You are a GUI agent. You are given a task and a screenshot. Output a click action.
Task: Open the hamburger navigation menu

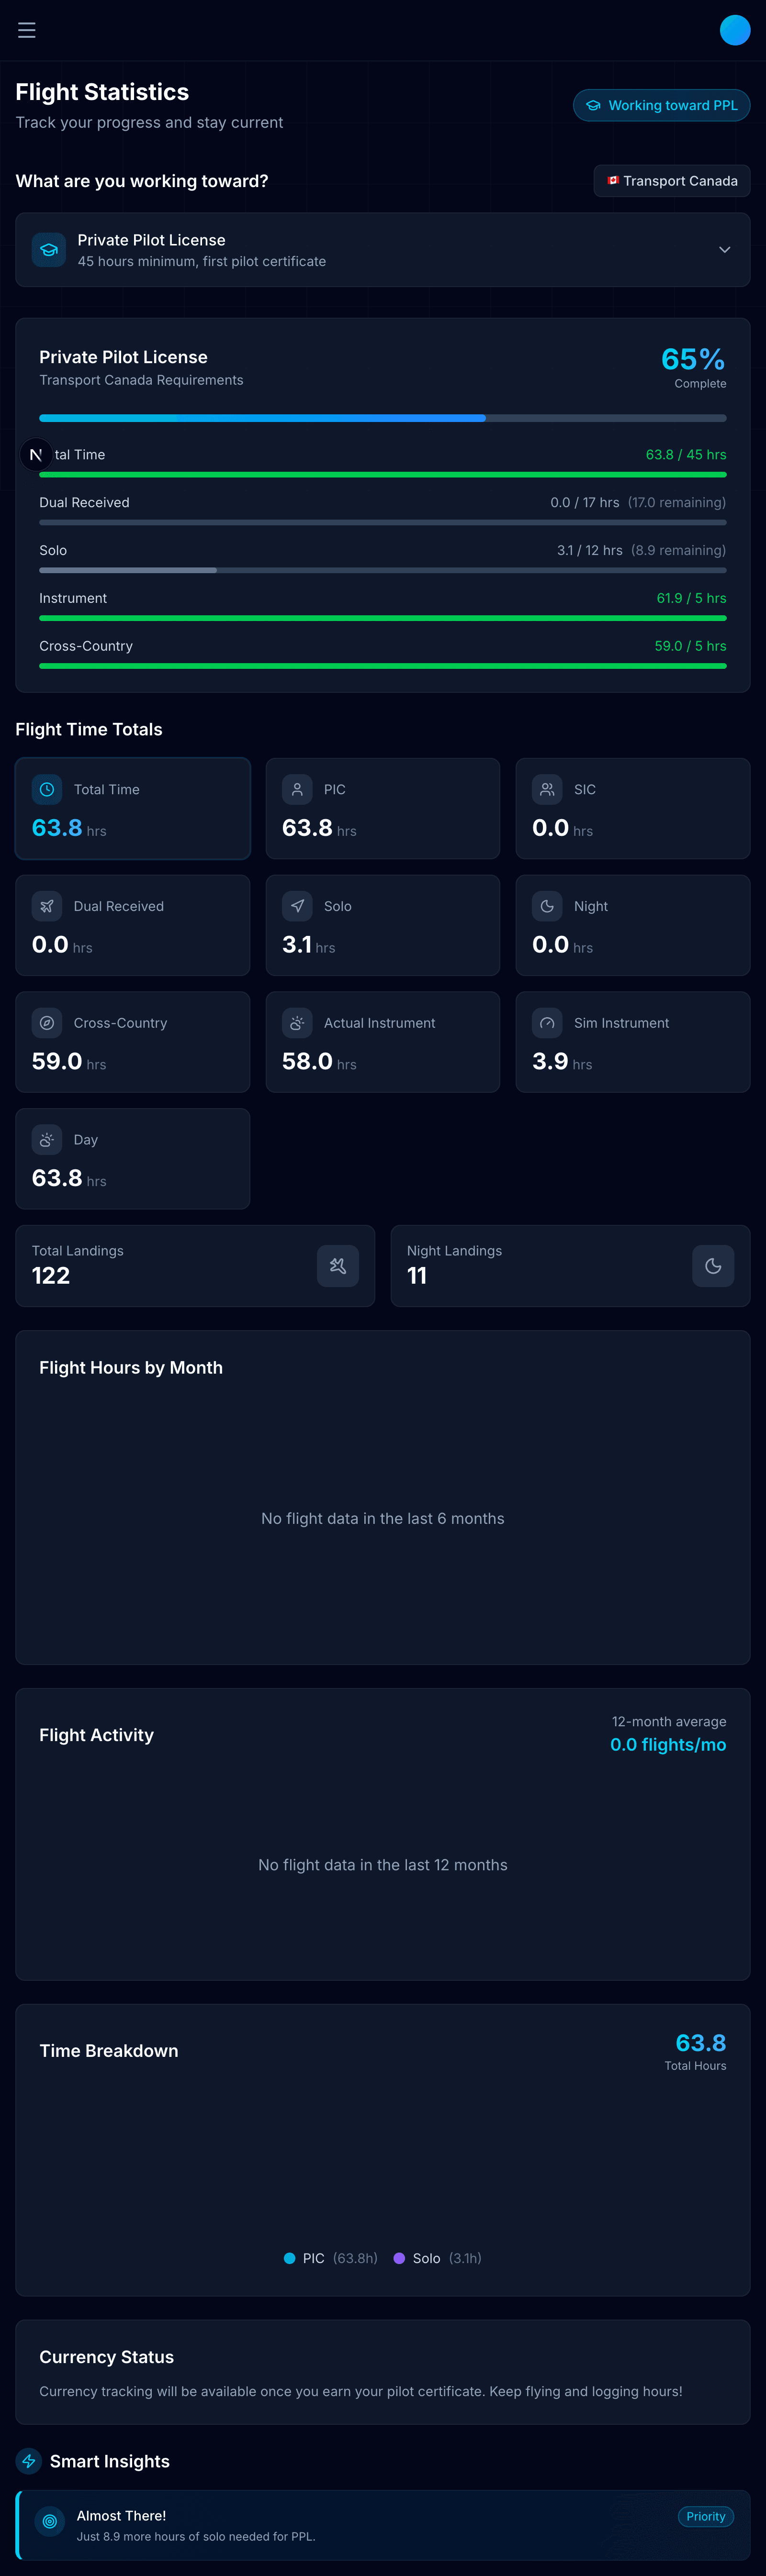pyautogui.click(x=27, y=30)
